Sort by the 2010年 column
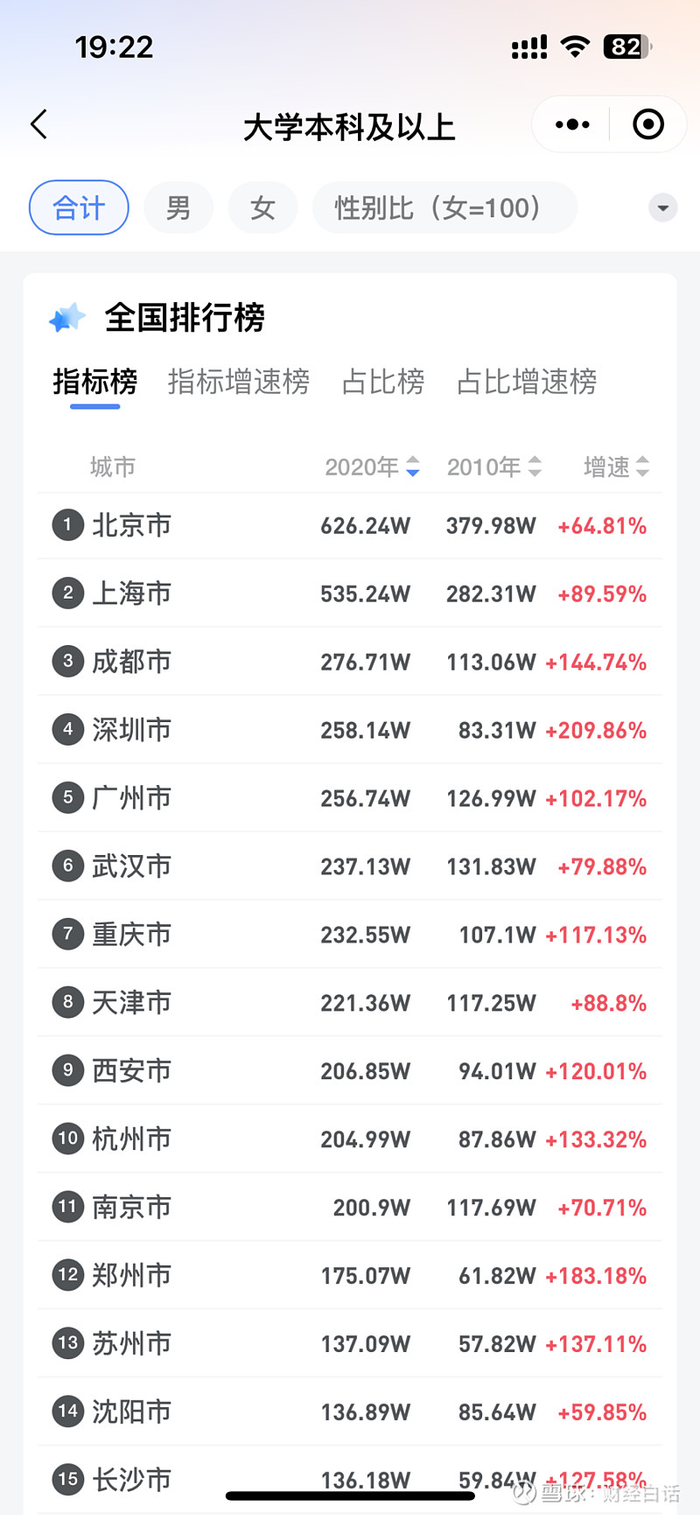The height and width of the screenshot is (1515, 700). (494, 467)
